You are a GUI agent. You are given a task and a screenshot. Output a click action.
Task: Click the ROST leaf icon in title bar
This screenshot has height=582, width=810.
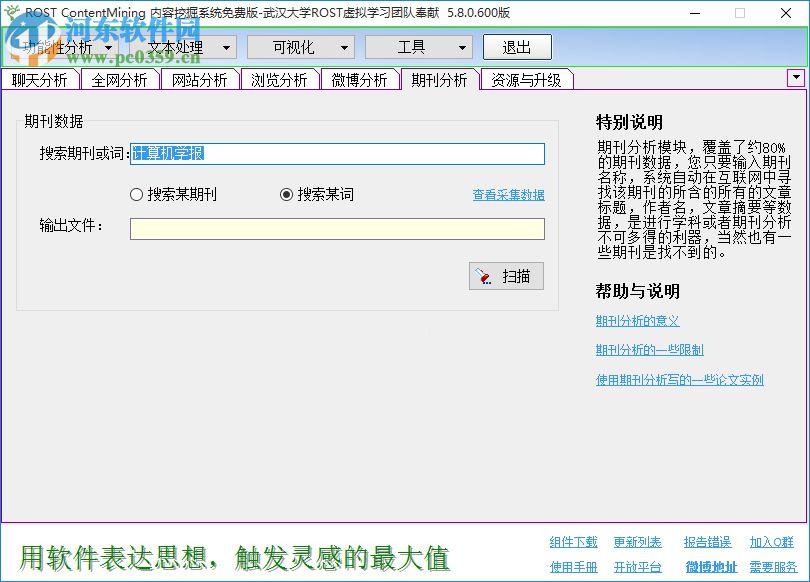pyautogui.click(x=14, y=13)
